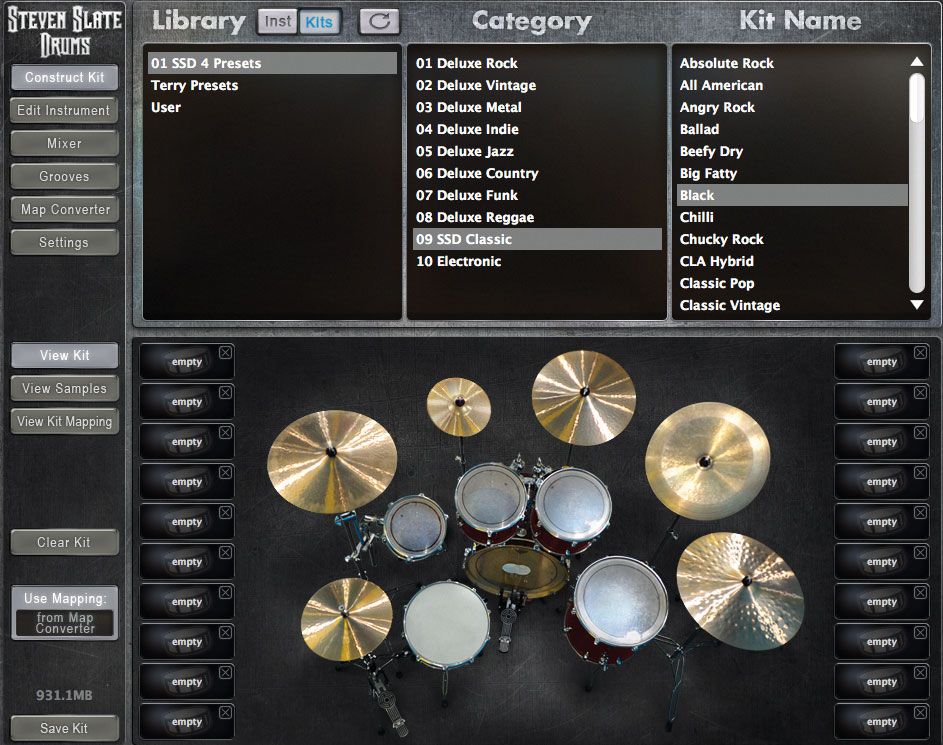Load the CLA Hybrid kit
943x745 pixels.
click(792, 261)
